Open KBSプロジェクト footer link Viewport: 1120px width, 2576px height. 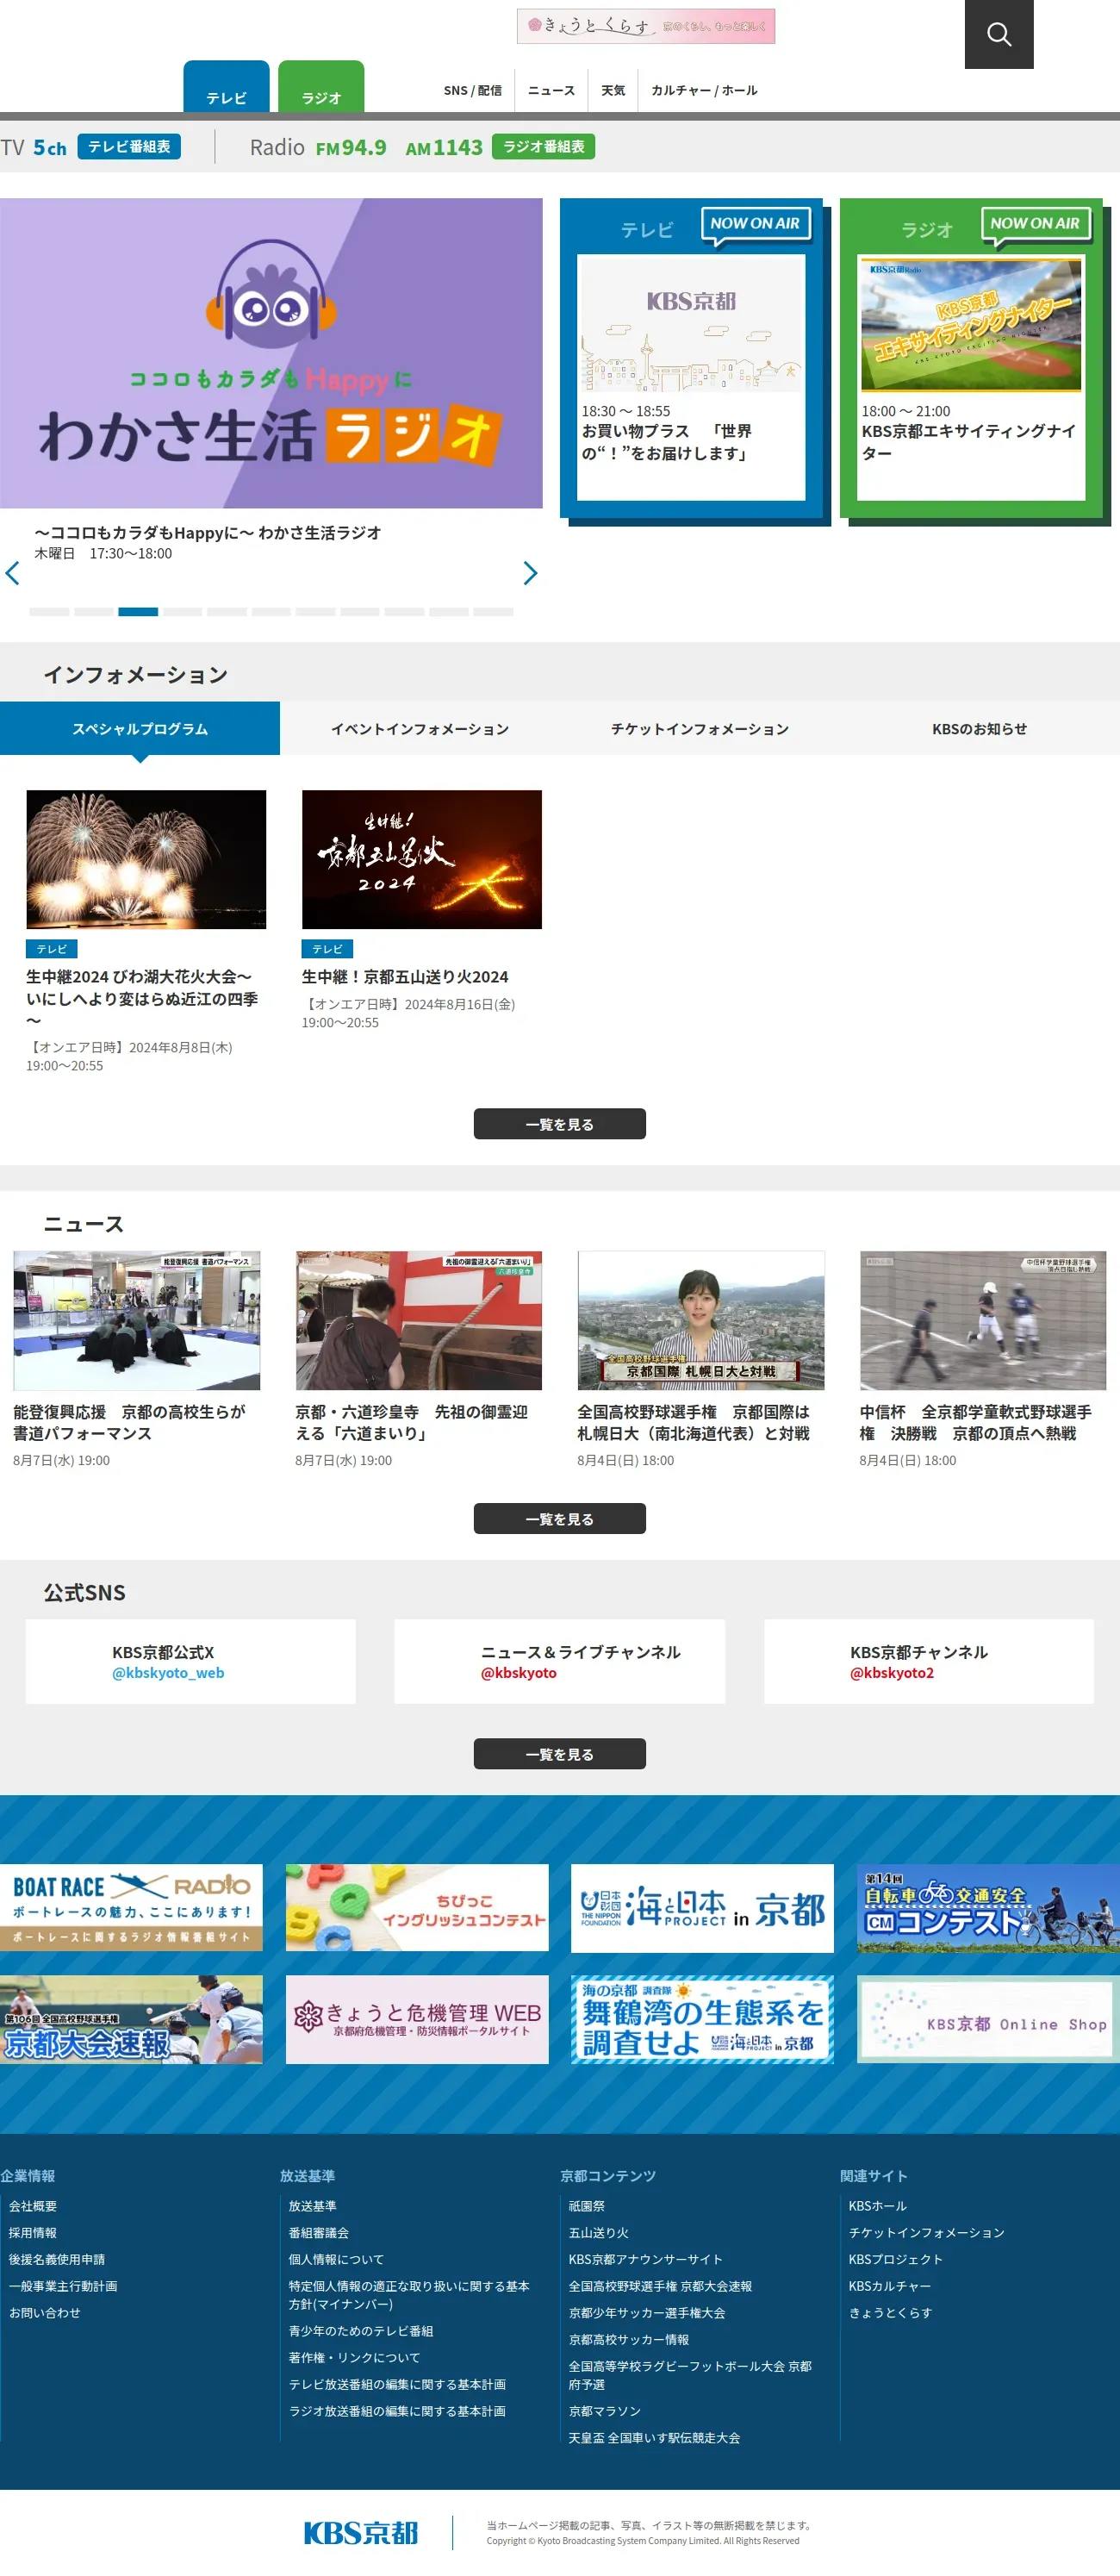coord(896,2260)
